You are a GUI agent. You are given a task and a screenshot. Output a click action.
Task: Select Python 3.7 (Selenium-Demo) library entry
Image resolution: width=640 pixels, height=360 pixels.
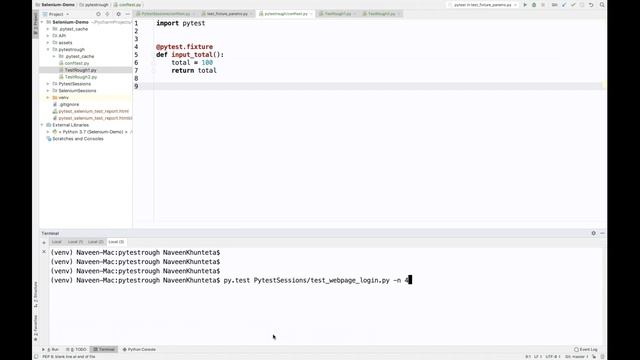click(93, 132)
